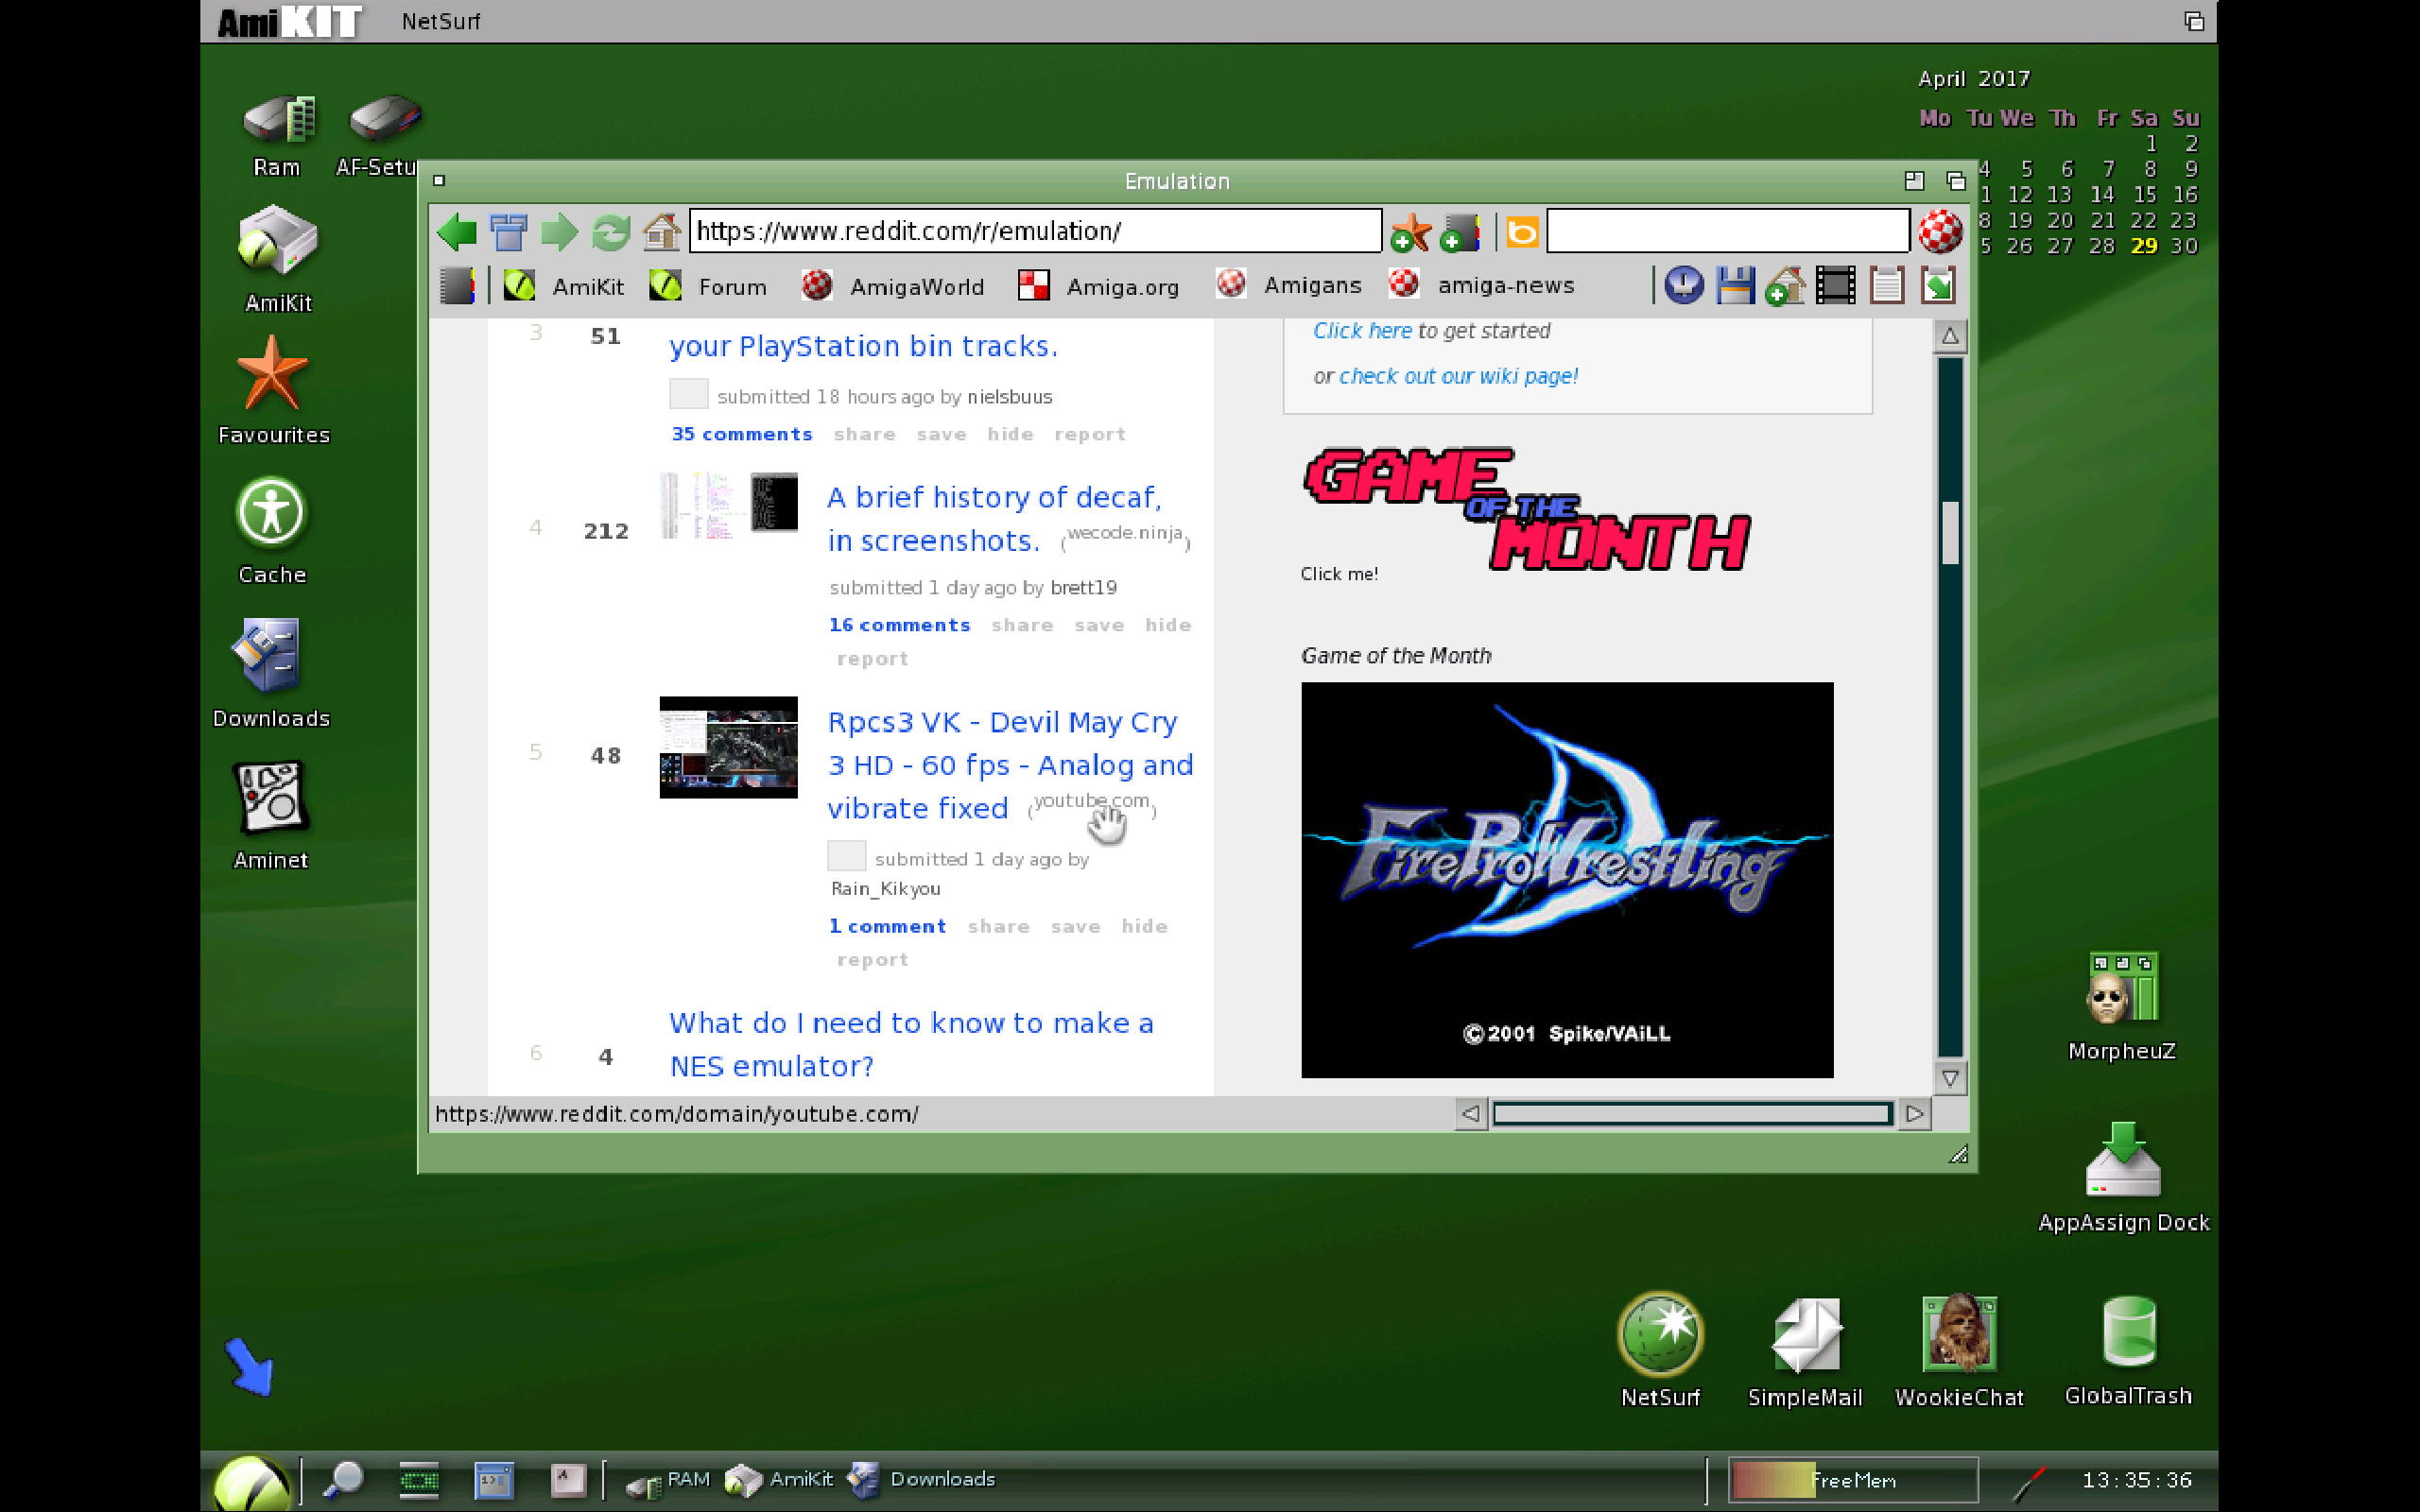Reload the Emulation page

(x=610, y=232)
